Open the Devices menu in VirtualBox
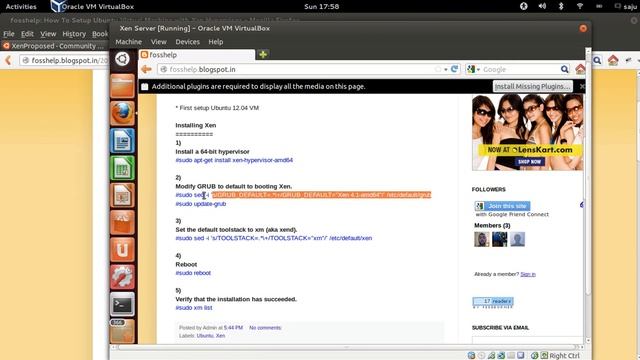 point(187,42)
